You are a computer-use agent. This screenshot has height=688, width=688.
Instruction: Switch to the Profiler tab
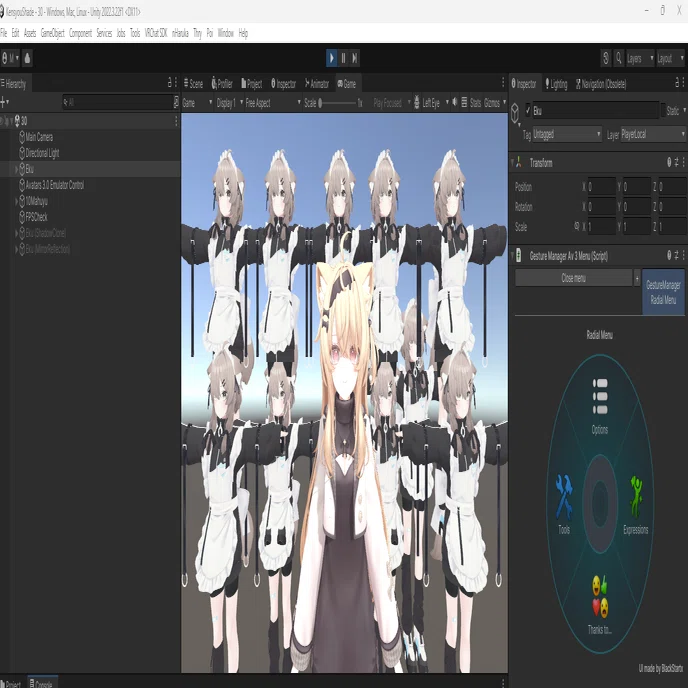point(222,83)
